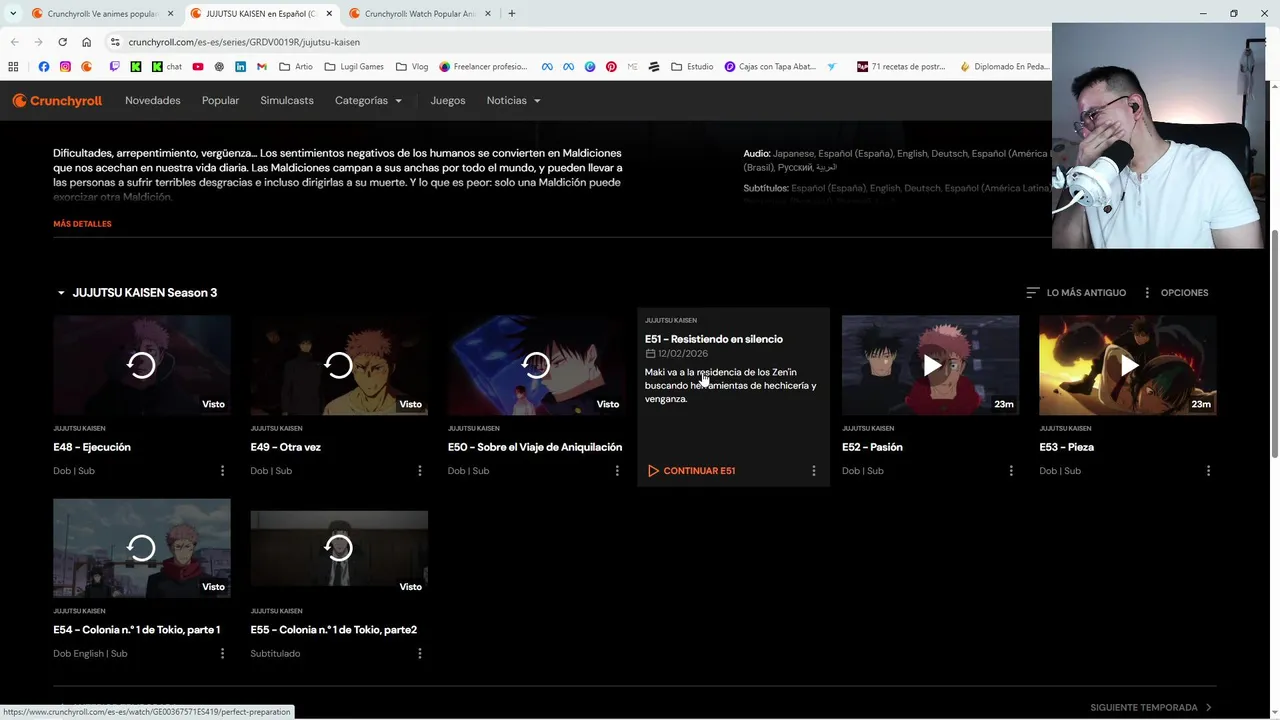Open the ChatGPT bookmark icon
The width and height of the screenshot is (1280, 720).
pyautogui.click(x=219, y=67)
